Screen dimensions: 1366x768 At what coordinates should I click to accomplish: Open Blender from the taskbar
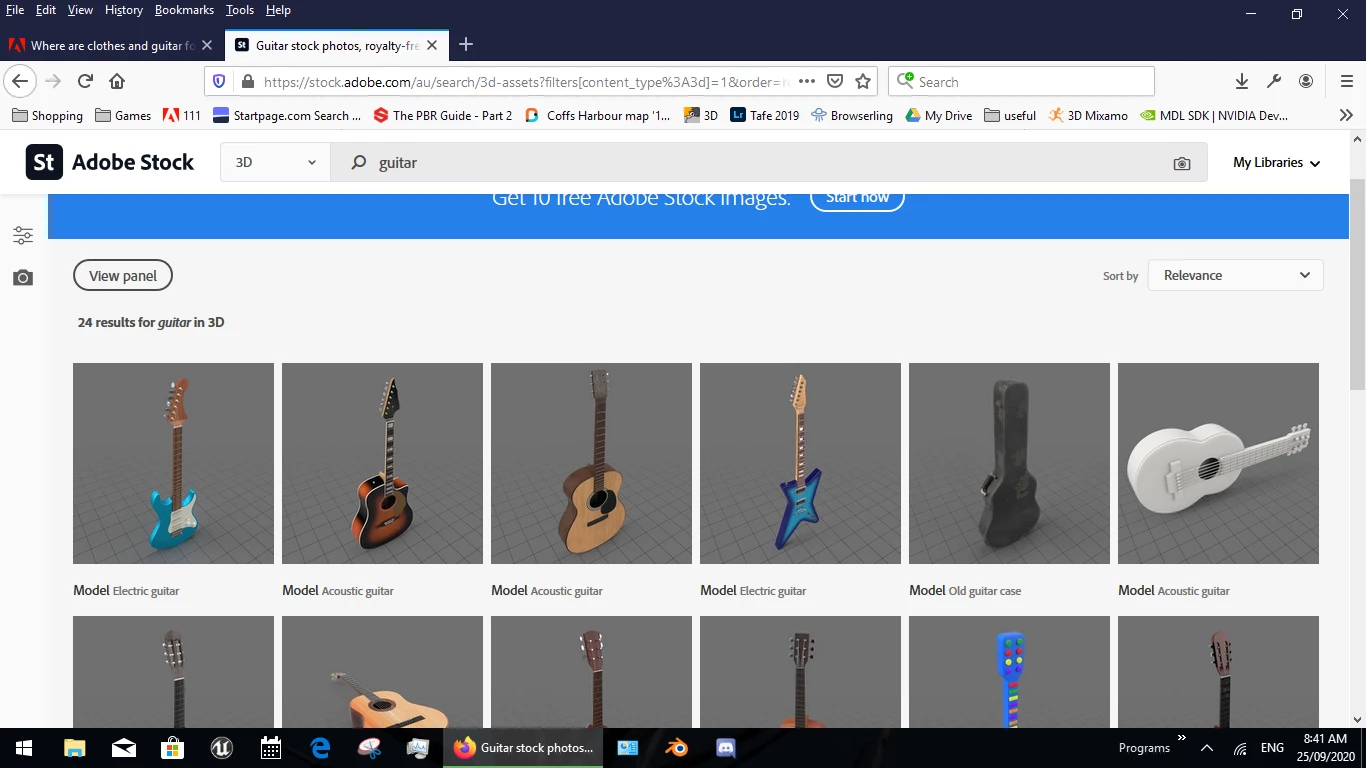click(x=677, y=747)
